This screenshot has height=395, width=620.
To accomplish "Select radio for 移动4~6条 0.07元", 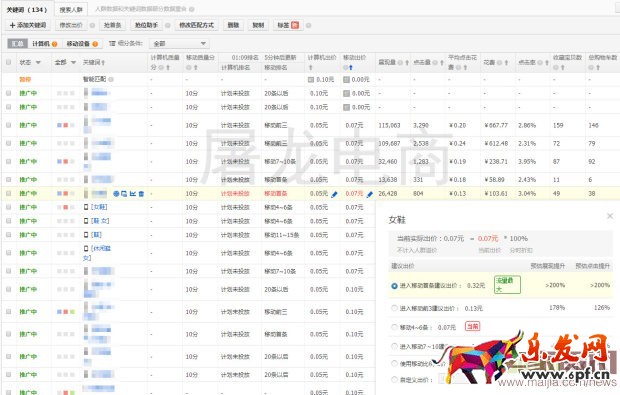I will click(x=394, y=327).
